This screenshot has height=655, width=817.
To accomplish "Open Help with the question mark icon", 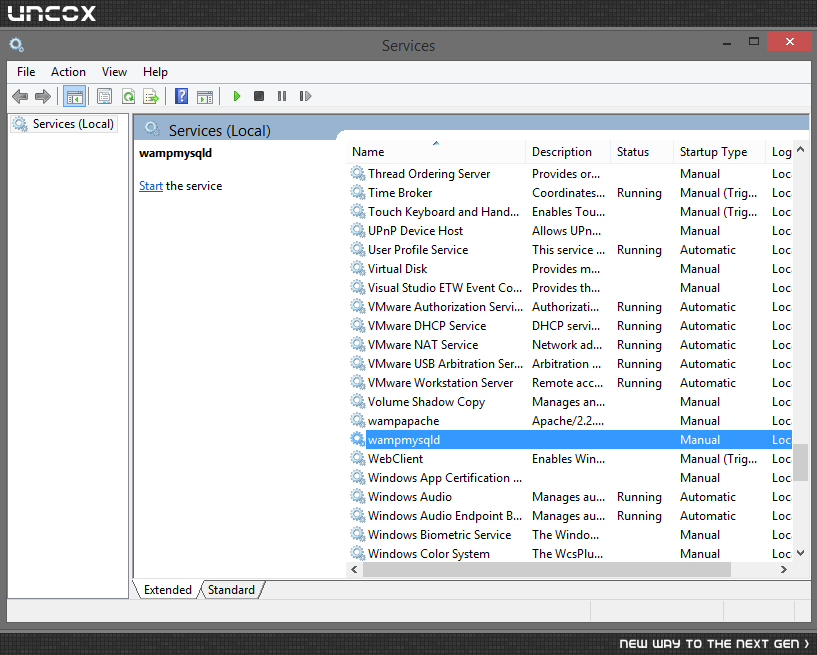I will [x=181, y=96].
